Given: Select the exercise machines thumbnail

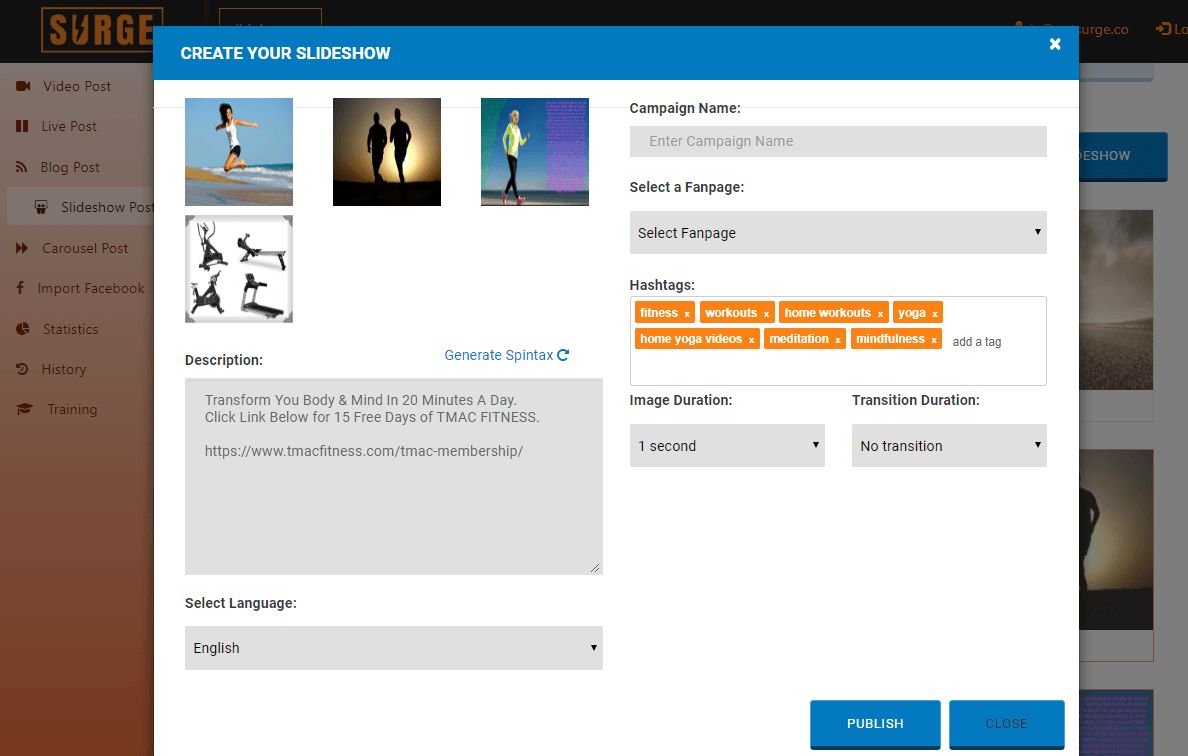Looking at the screenshot, I should pos(239,269).
